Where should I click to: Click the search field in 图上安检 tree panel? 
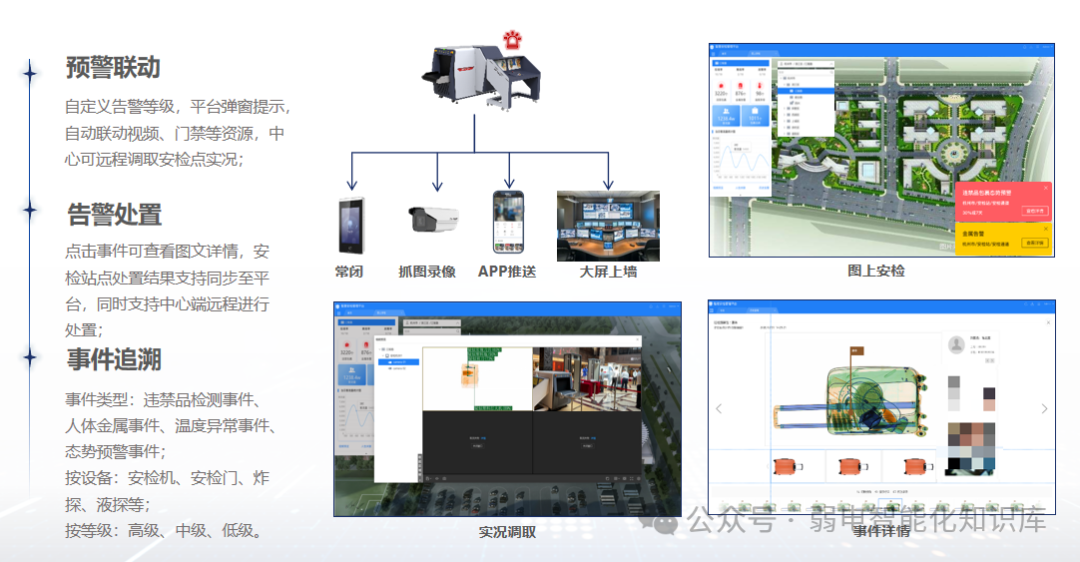tap(805, 72)
